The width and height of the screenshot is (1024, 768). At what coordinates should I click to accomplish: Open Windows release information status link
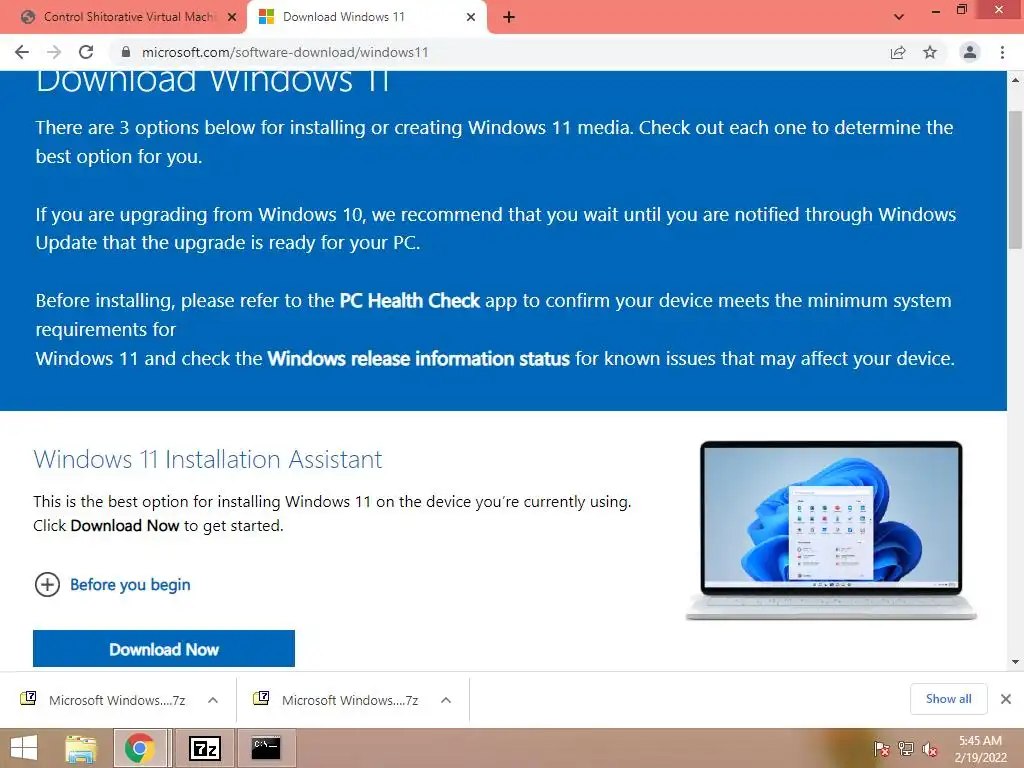click(x=419, y=359)
